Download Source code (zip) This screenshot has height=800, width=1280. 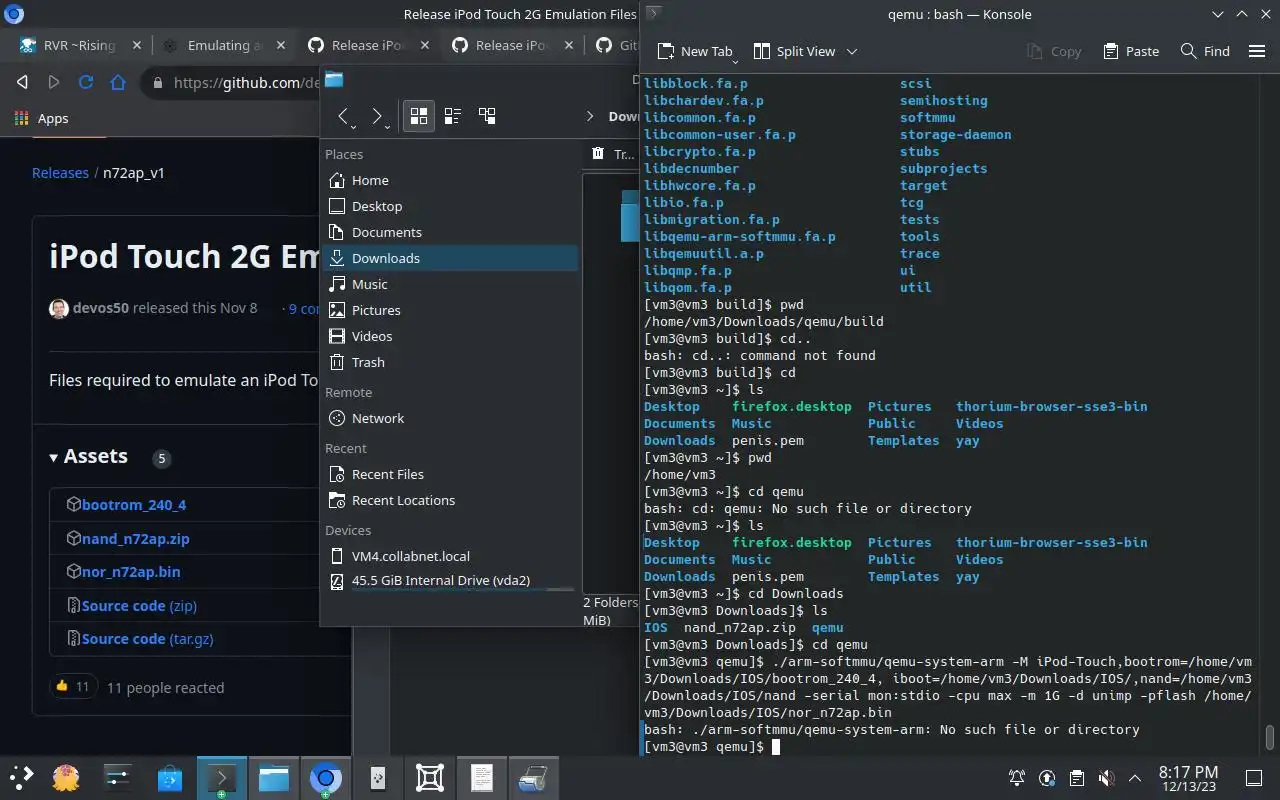tap(139, 605)
